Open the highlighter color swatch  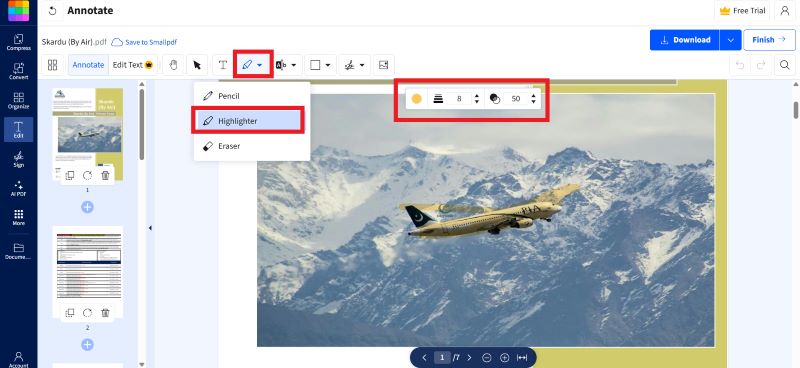coord(416,99)
